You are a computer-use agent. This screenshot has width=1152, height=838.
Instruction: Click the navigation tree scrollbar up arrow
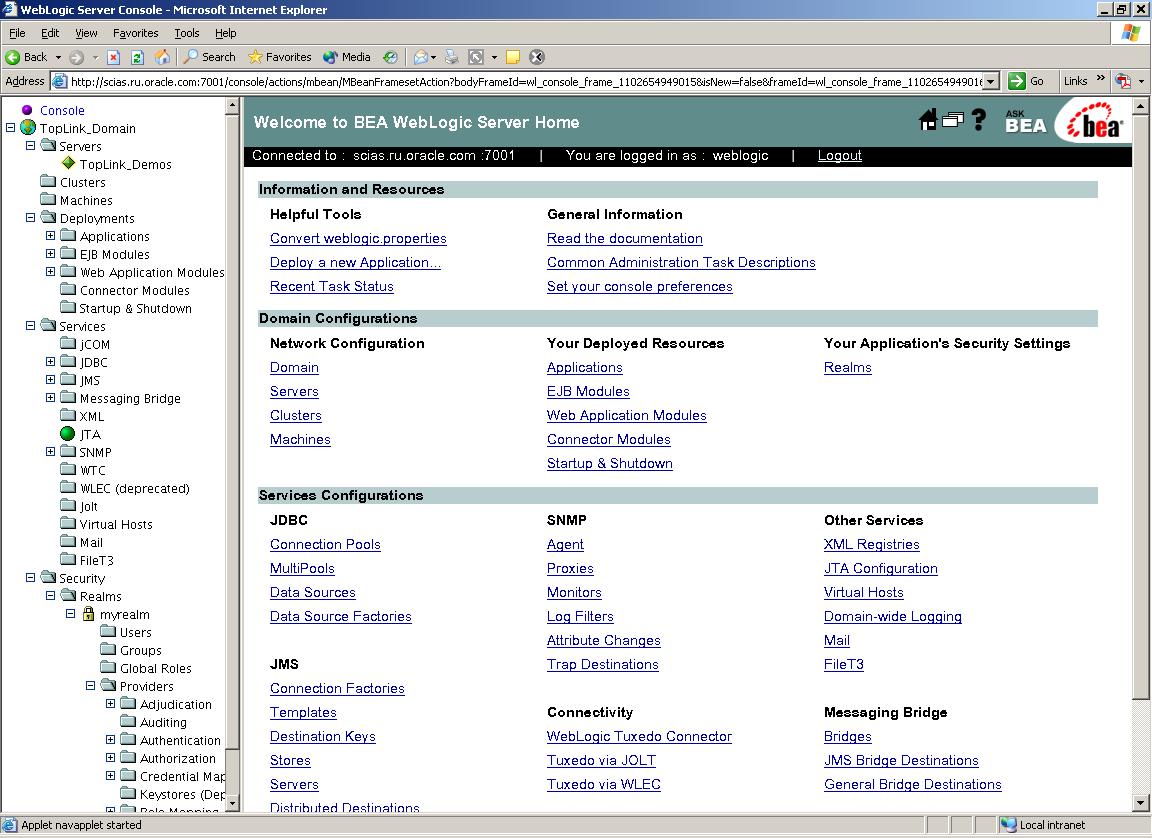click(232, 106)
